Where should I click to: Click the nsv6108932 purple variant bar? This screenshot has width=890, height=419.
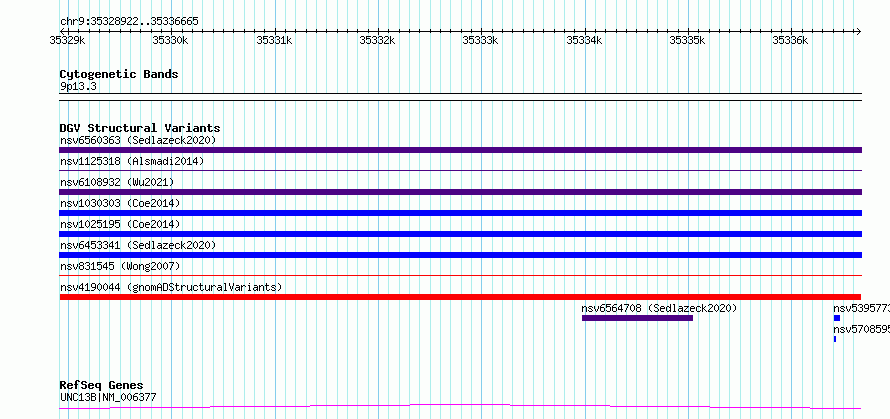460,192
